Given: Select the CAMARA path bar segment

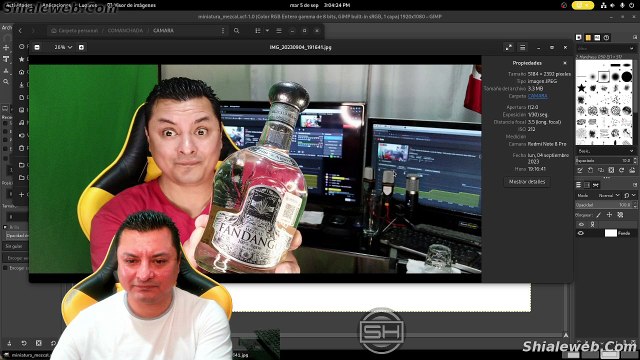Looking at the screenshot, I should point(163,31).
